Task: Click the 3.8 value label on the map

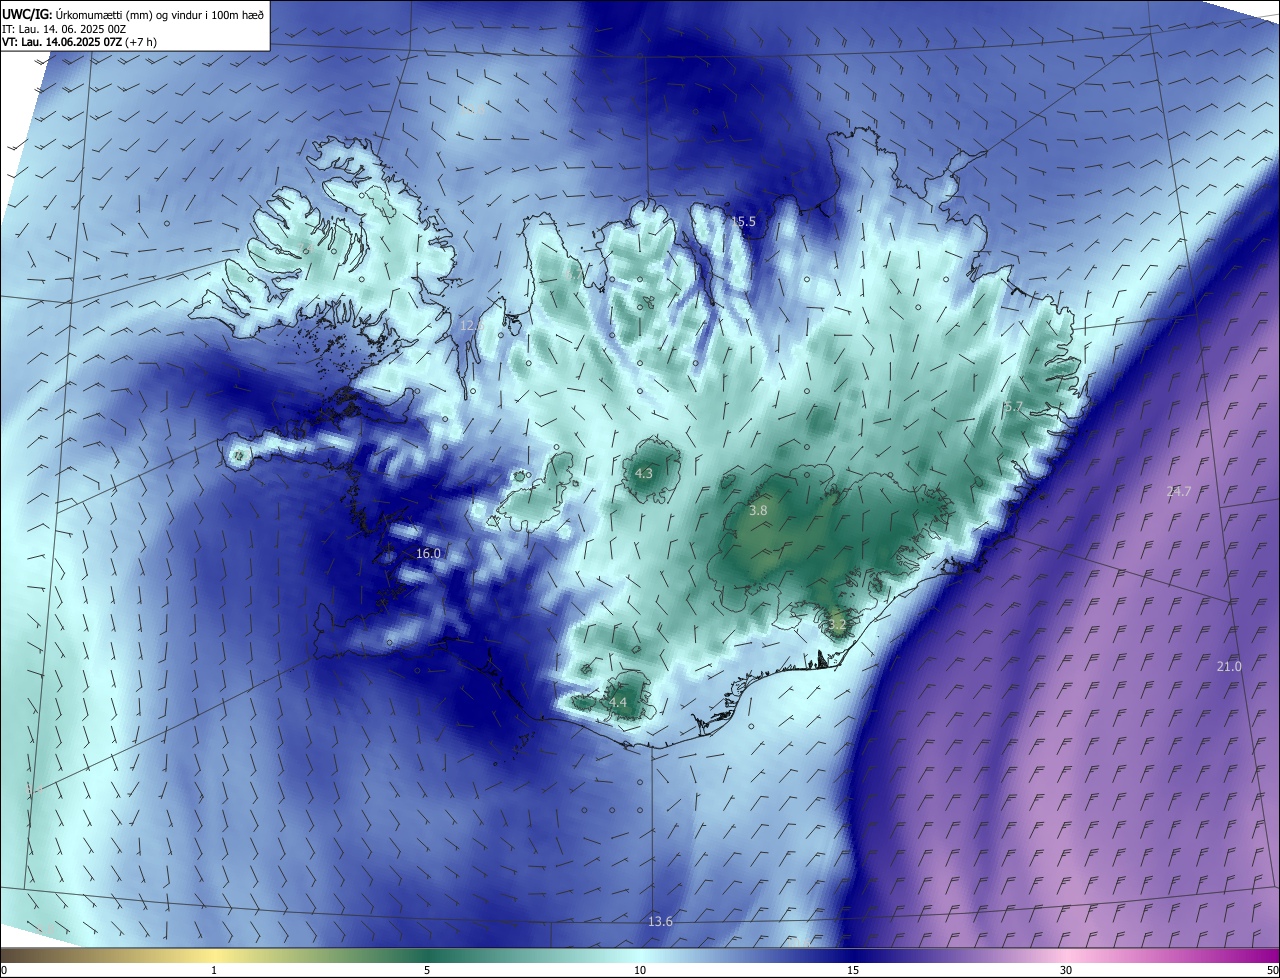Action: pos(758,510)
